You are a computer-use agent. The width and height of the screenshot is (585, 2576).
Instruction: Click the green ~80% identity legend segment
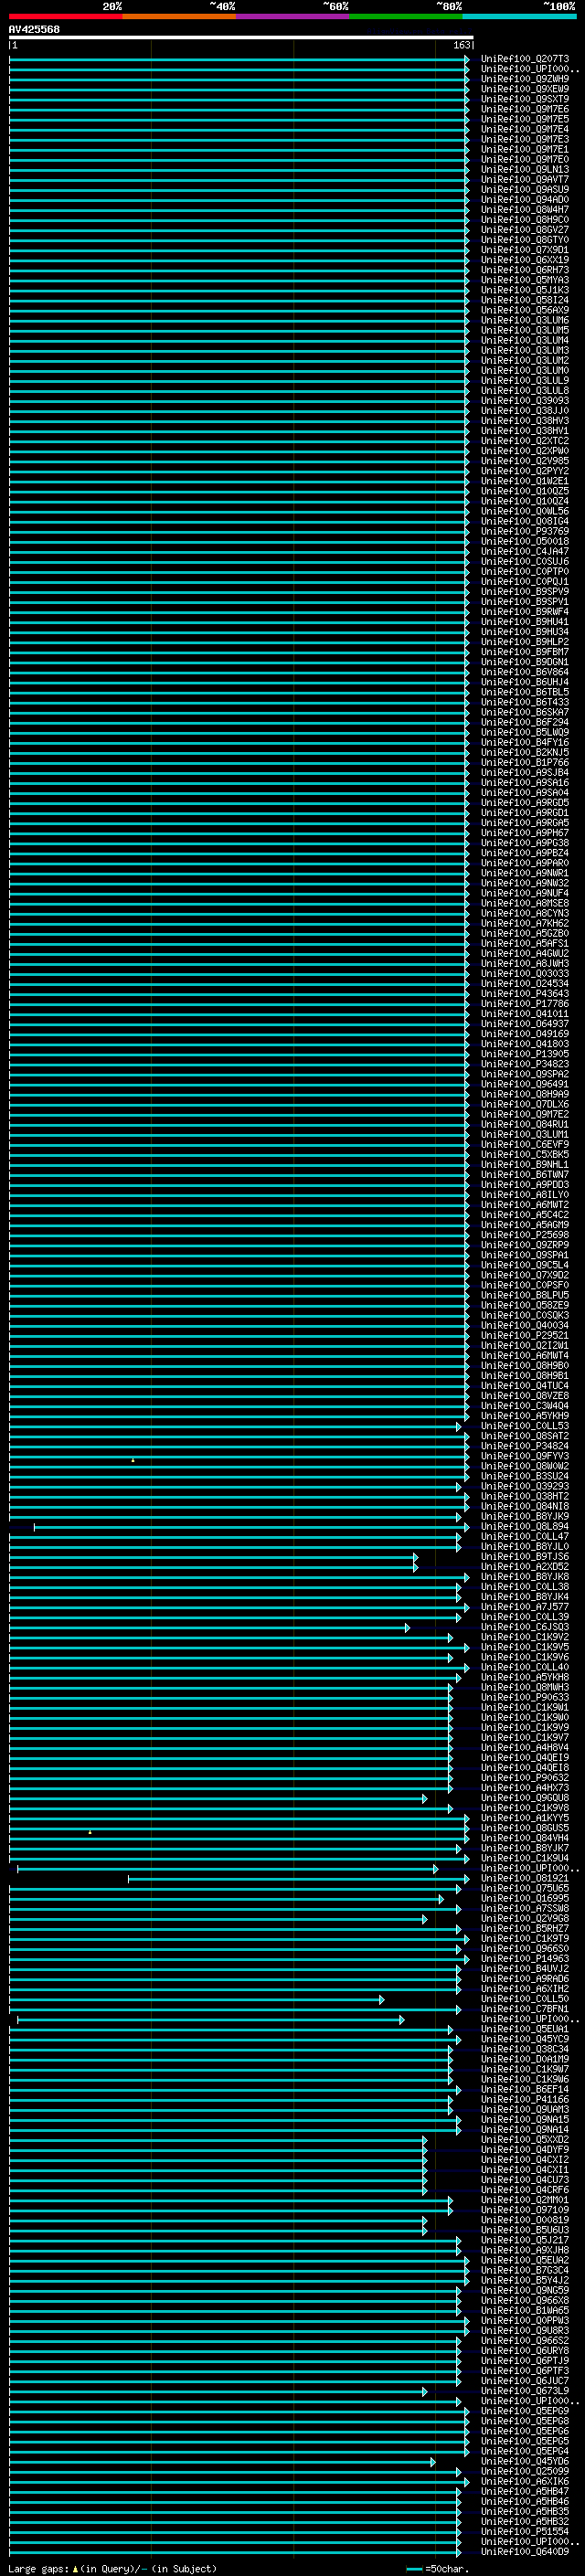(x=406, y=16)
